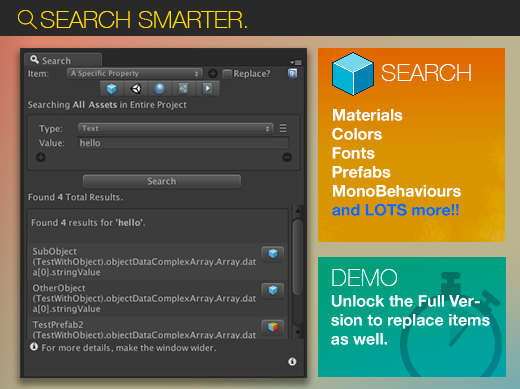
Task: Click the 'and LOTS more!!' link
Action: [395, 210]
